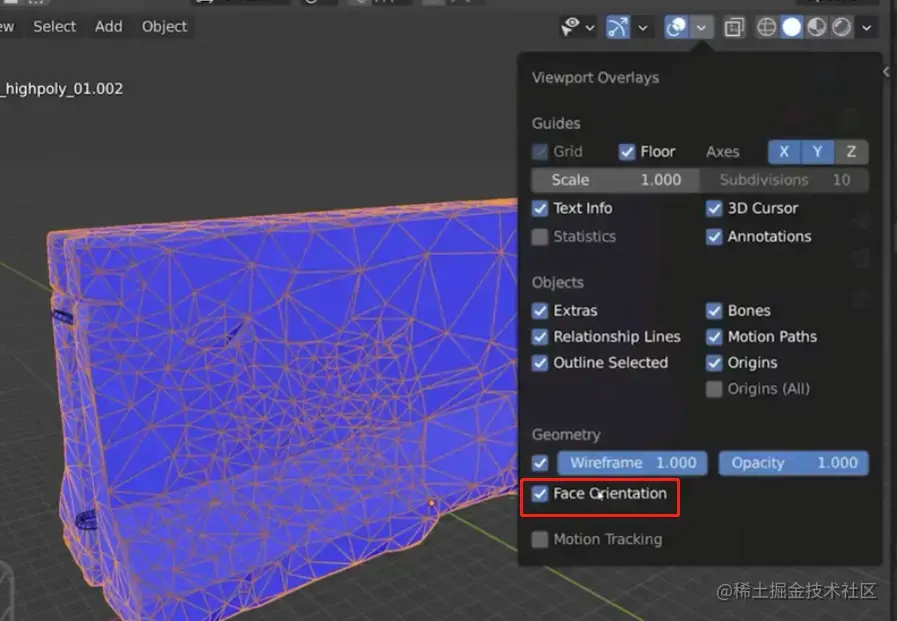Click the Scale value field
The width and height of the screenshot is (897, 621).
(616, 180)
